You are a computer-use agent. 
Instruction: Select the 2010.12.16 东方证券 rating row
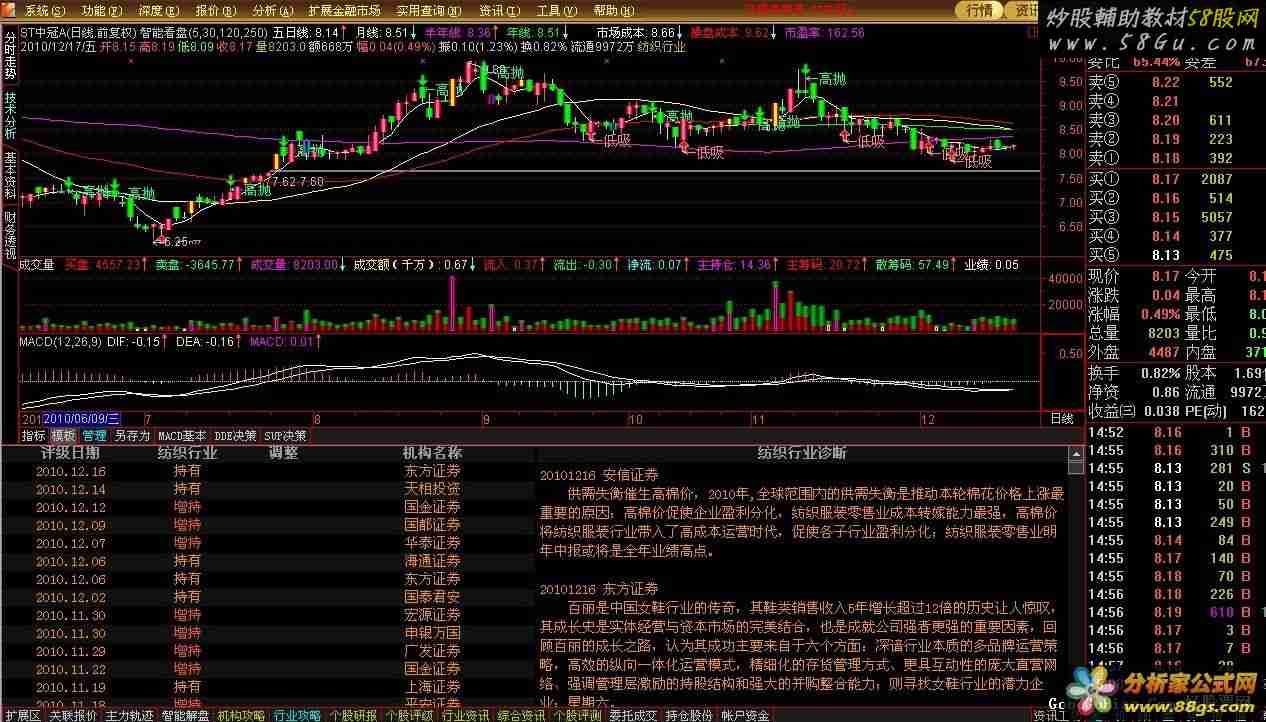point(270,471)
